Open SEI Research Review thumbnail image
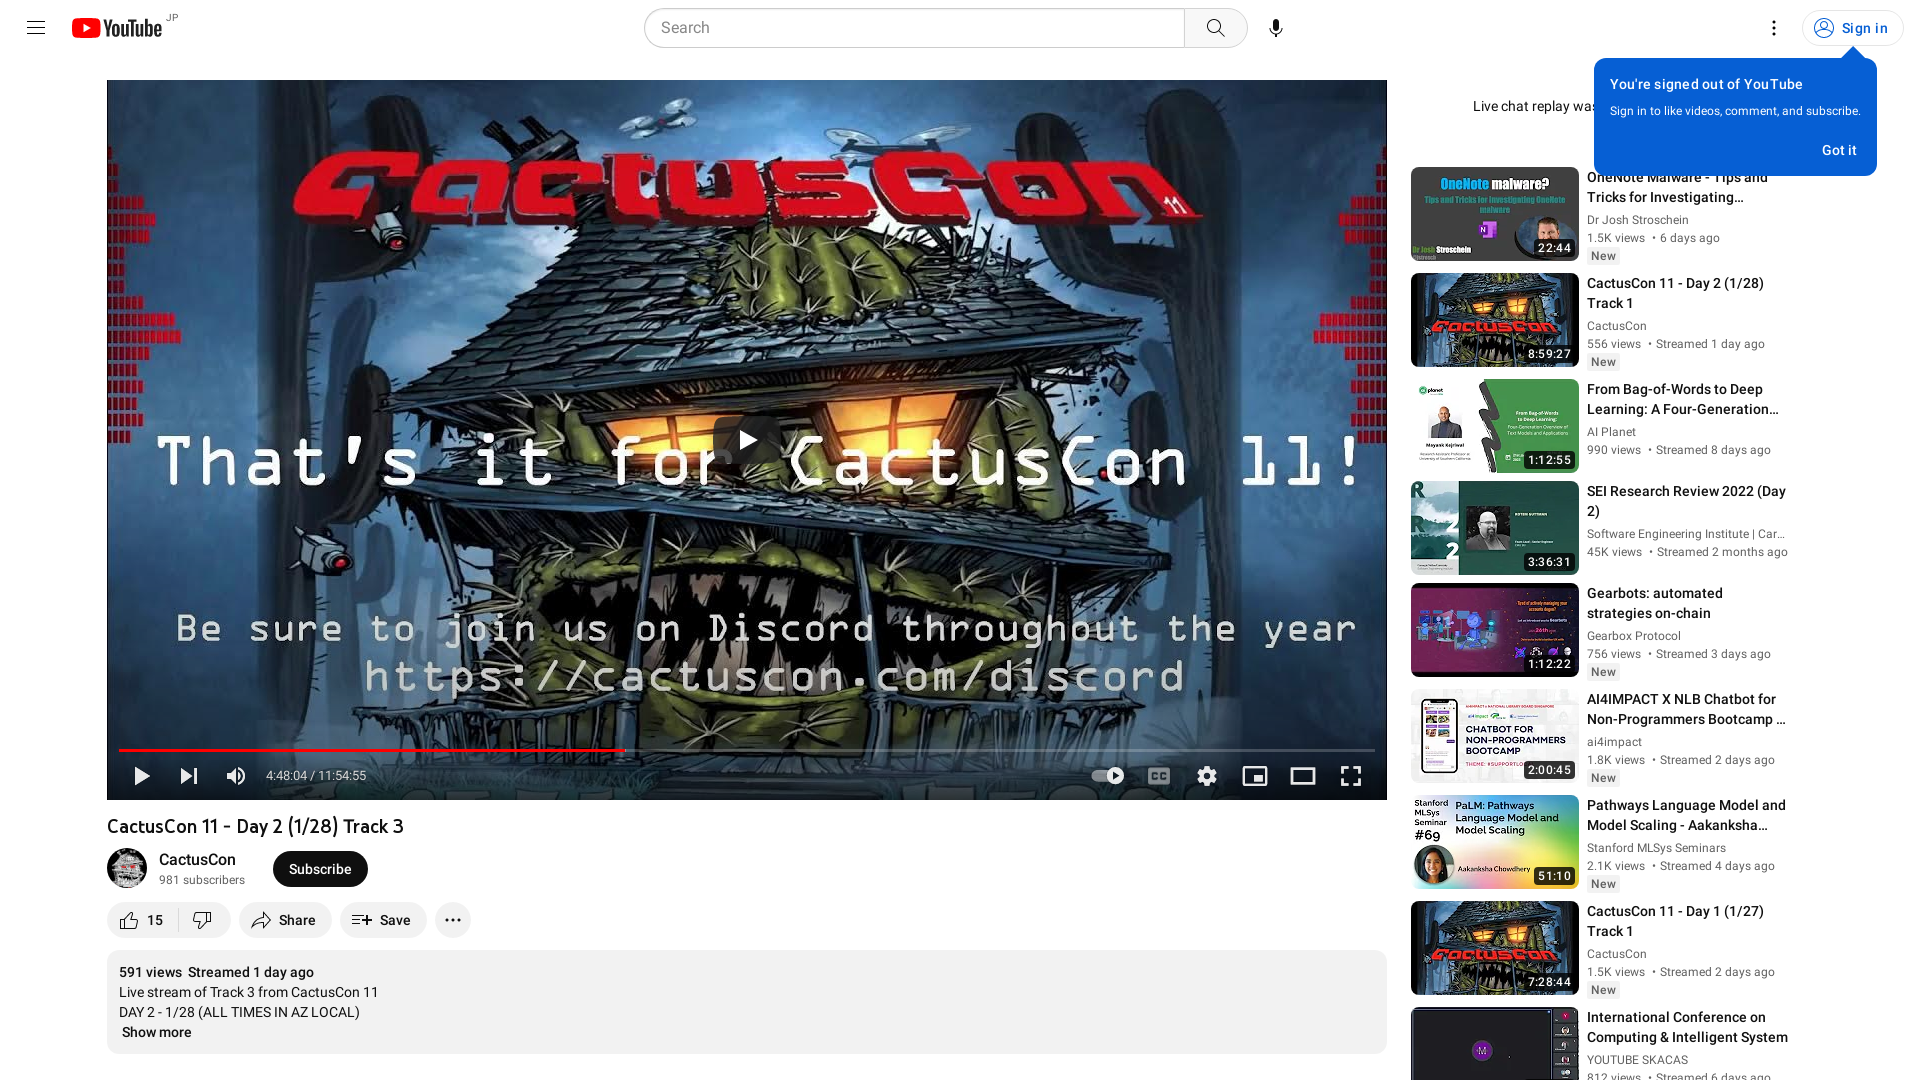This screenshot has height=1080, width=1920. click(x=1494, y=528)
